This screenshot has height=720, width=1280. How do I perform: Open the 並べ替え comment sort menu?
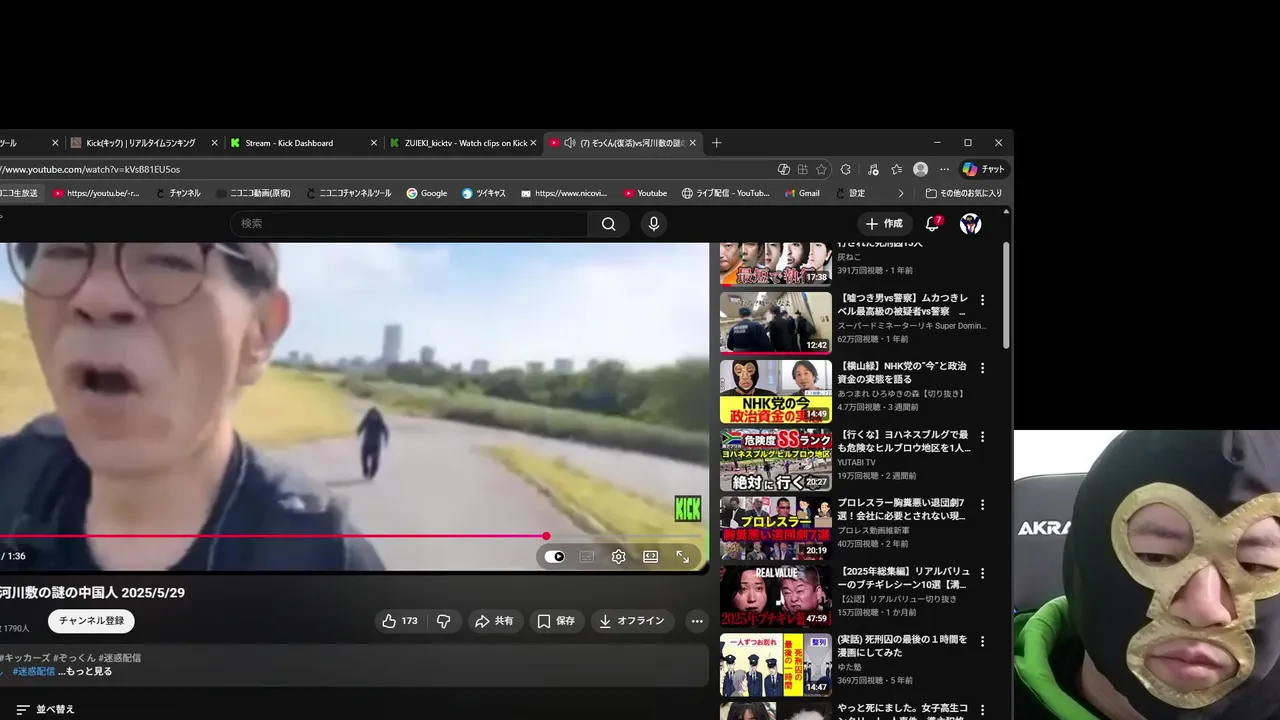44,709
